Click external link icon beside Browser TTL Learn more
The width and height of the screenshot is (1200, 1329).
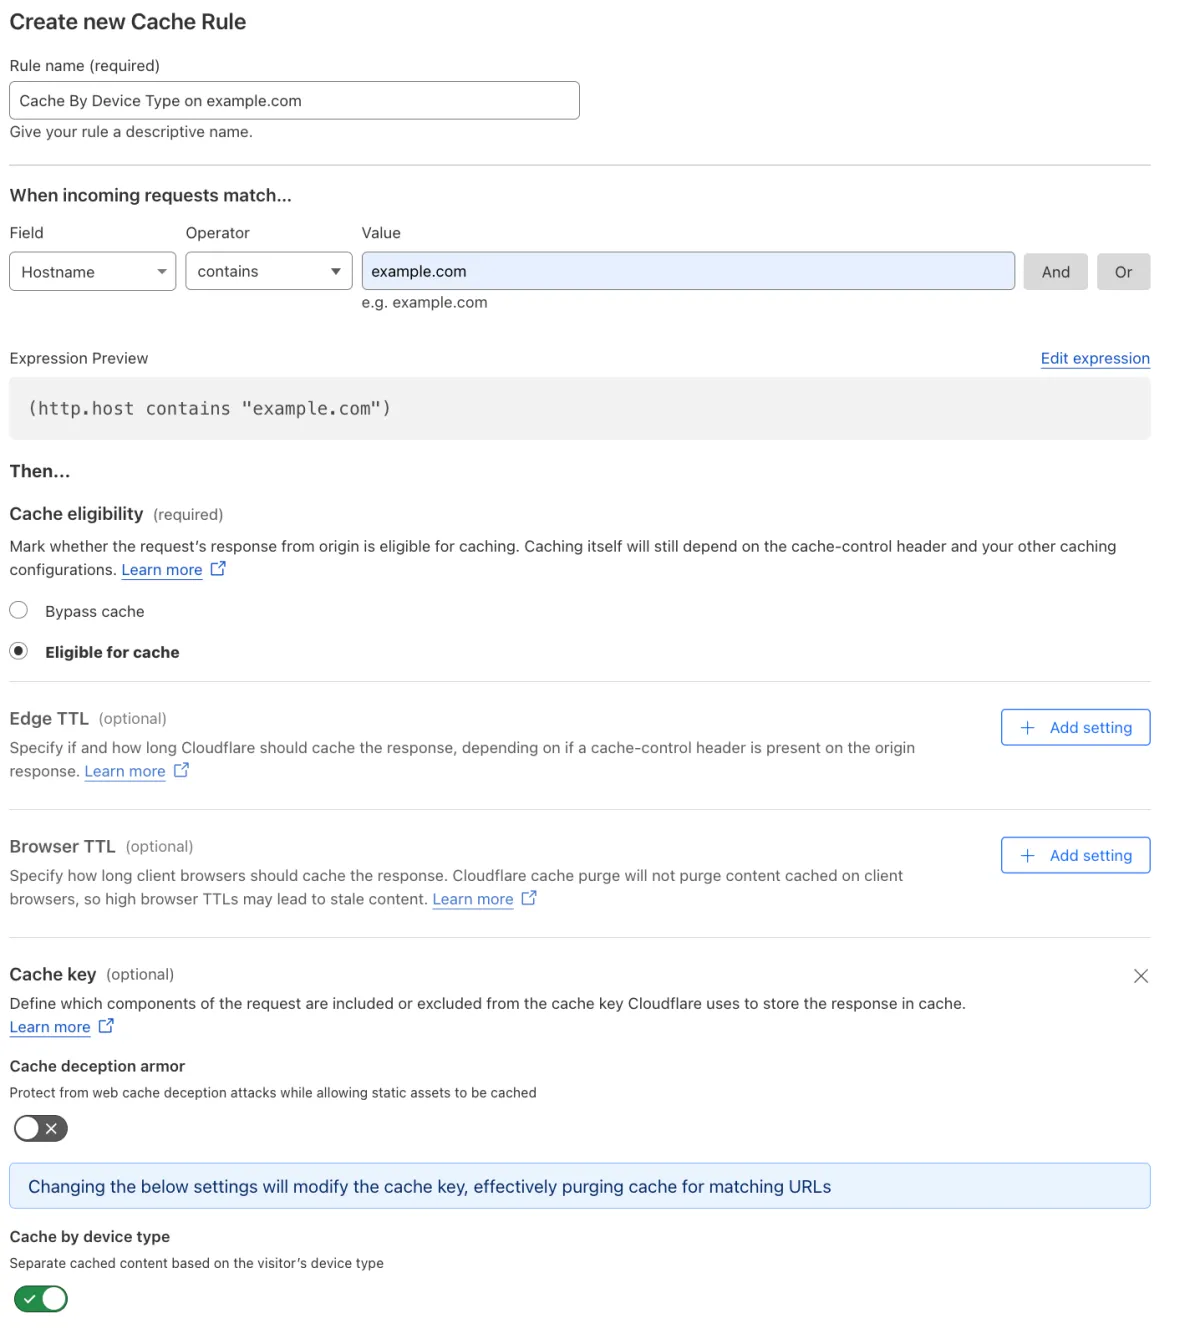point(529,898)
